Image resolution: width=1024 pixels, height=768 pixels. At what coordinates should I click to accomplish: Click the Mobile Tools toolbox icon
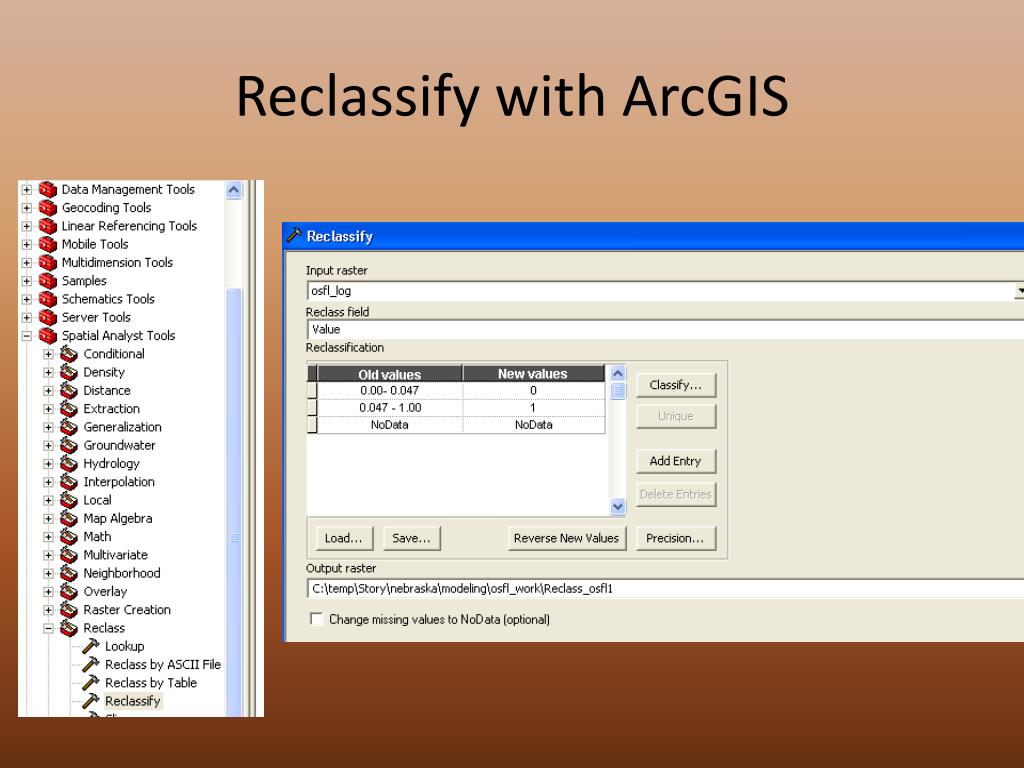[48, 244]
